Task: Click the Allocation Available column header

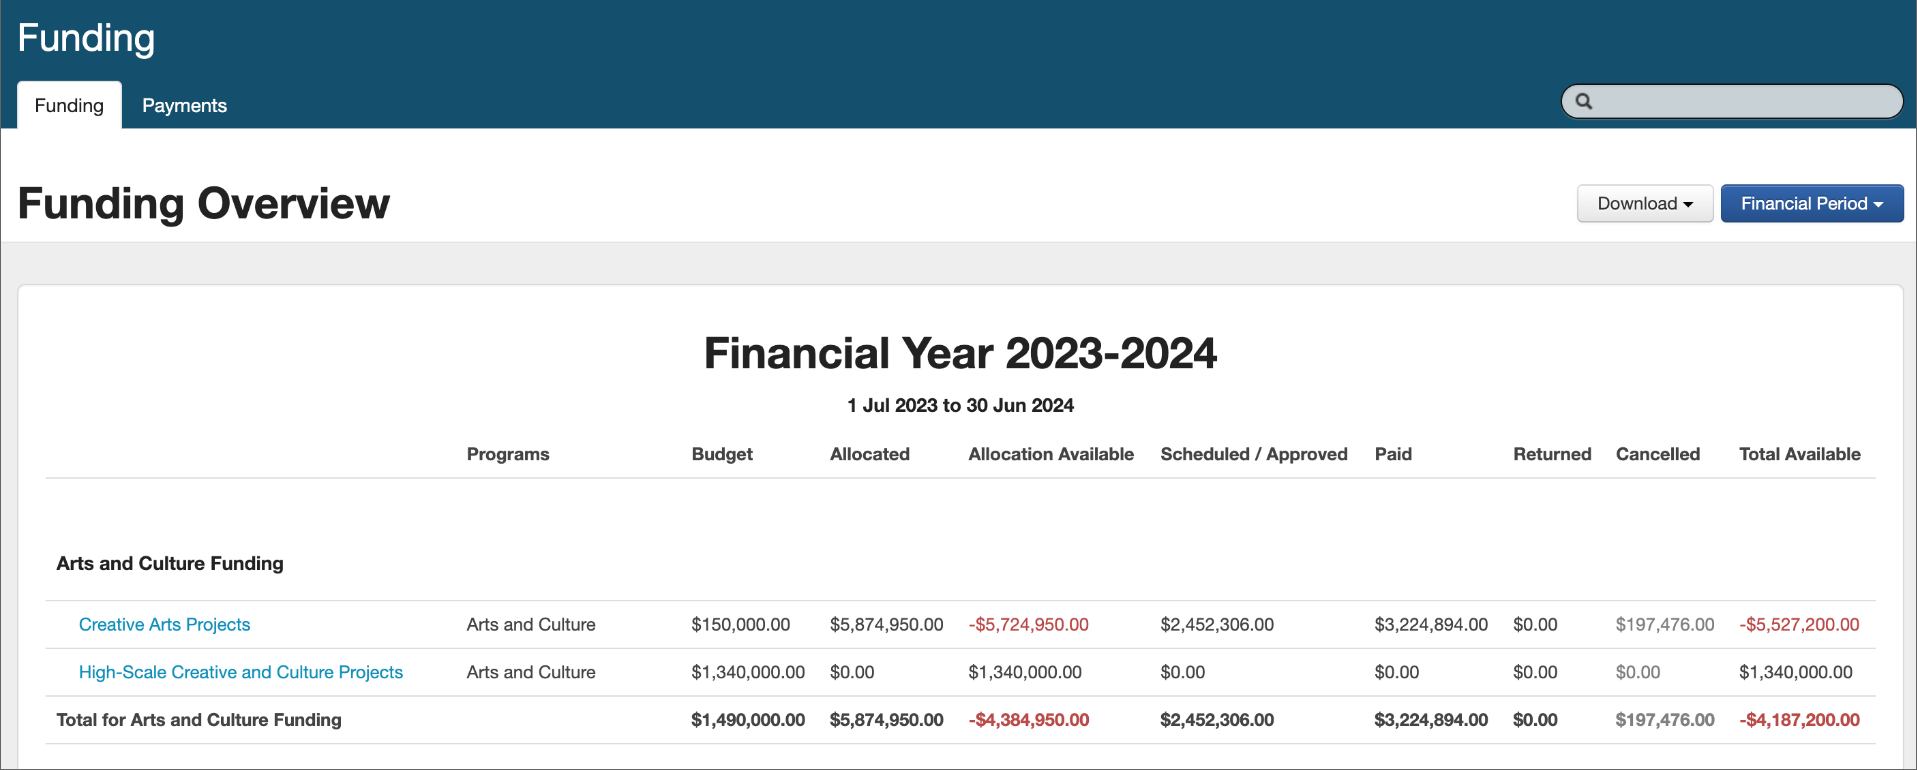Action: point(1050,454)
